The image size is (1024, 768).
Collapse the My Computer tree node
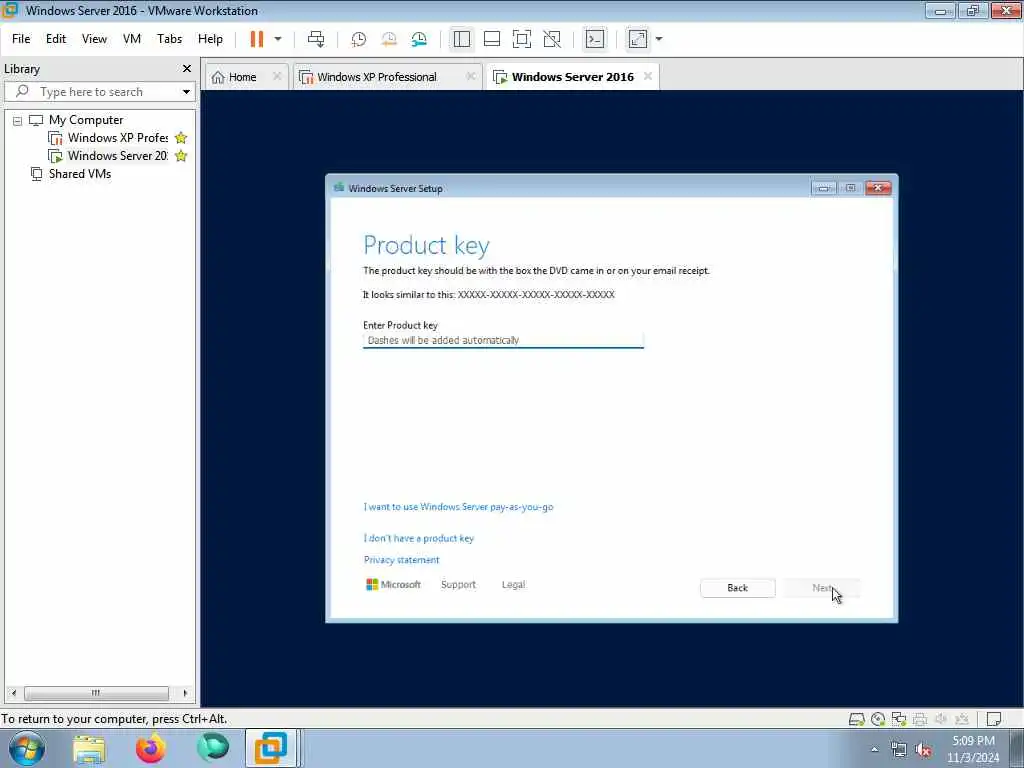pos(18,121)
